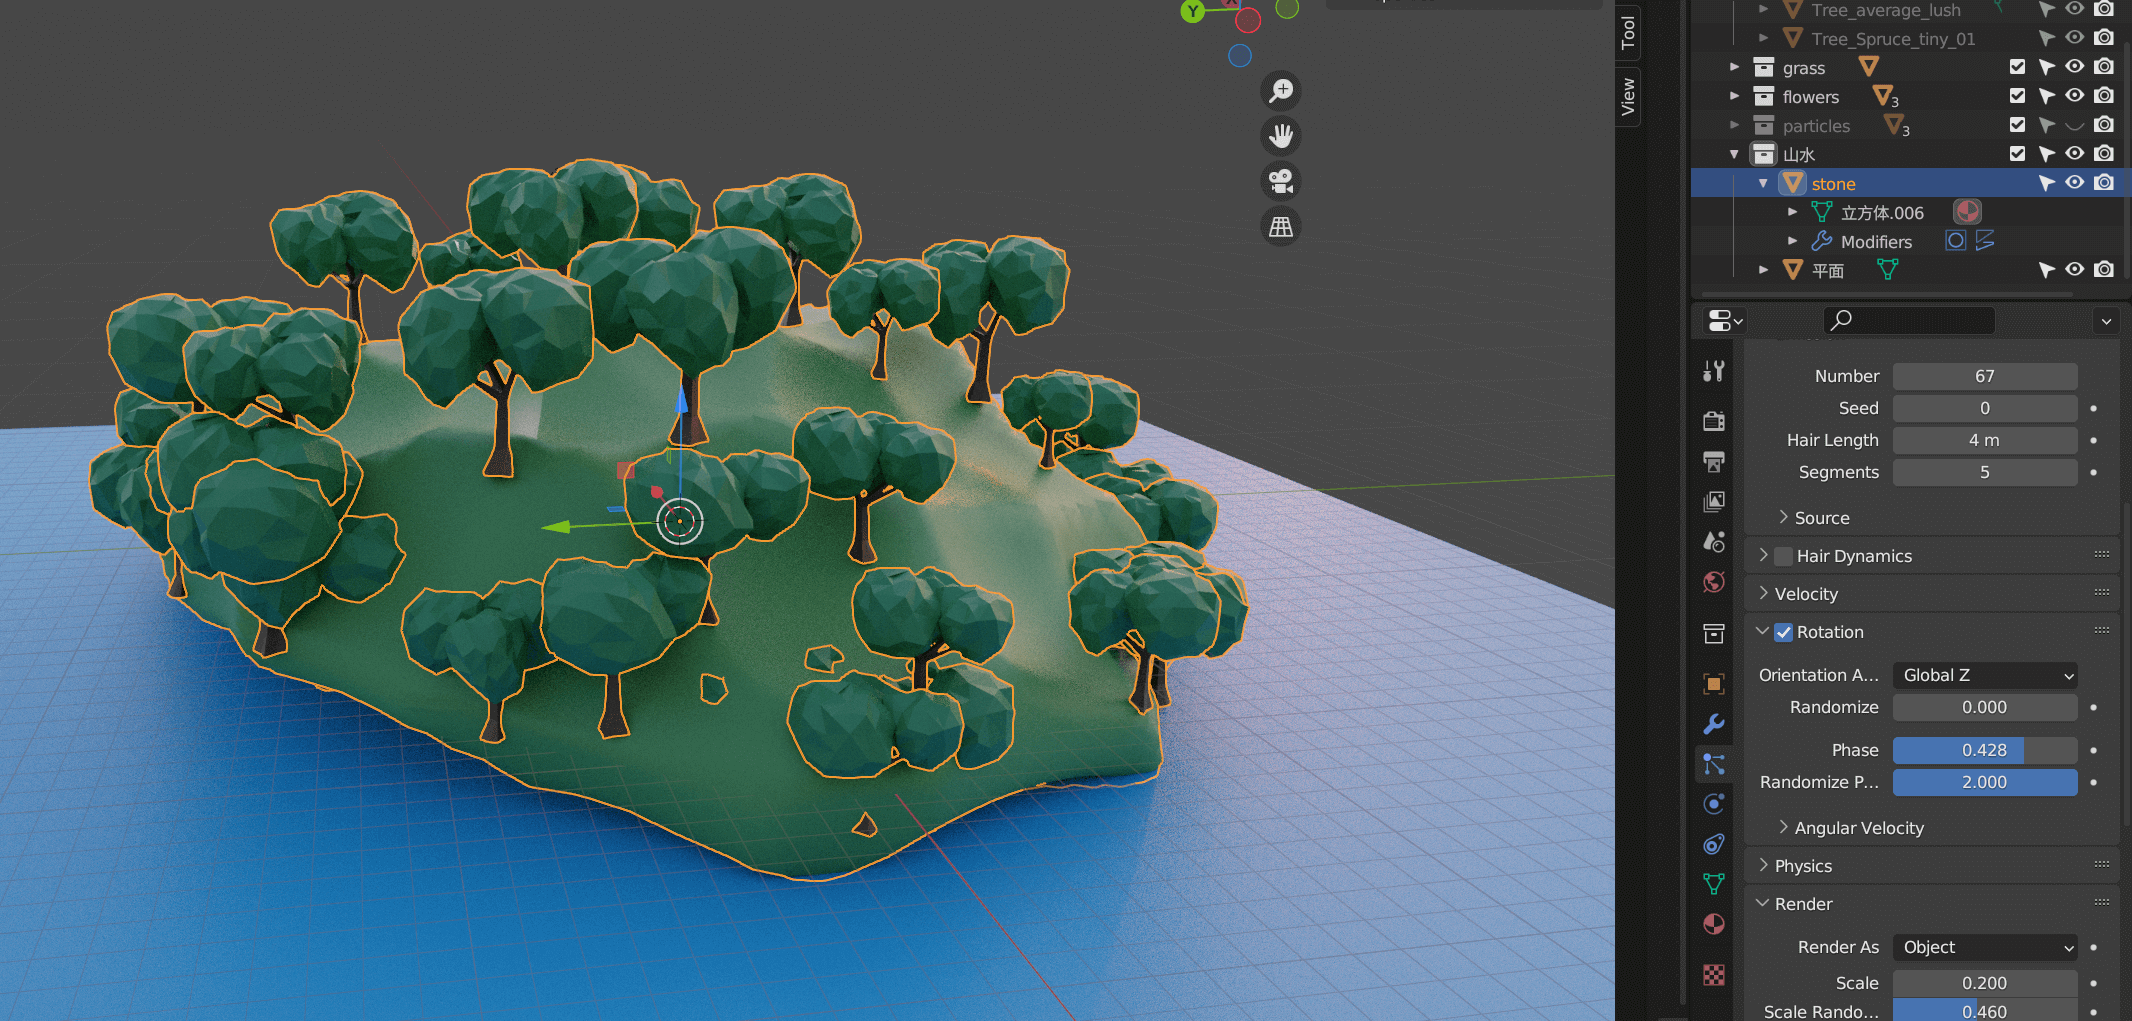2132x1021 pixels.
Task: Hide the 平面 object in viewport
Action: (x=2075, y=270)
